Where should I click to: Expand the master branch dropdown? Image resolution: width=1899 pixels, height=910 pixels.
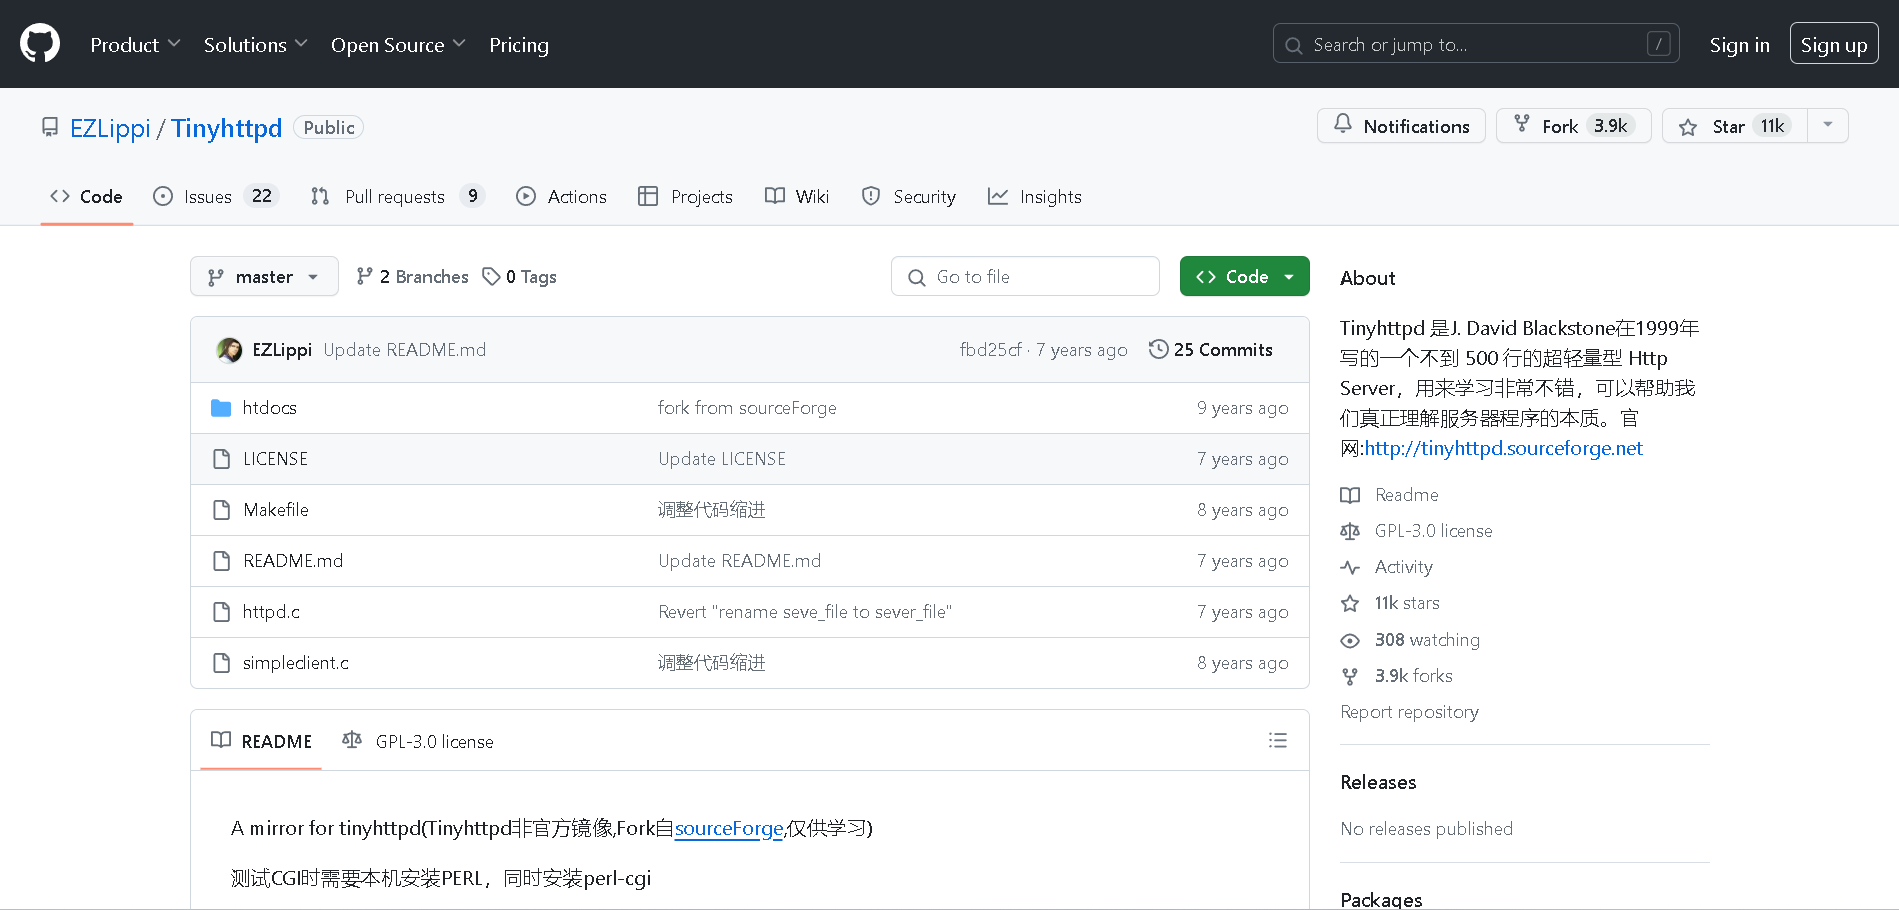point(264,277)
